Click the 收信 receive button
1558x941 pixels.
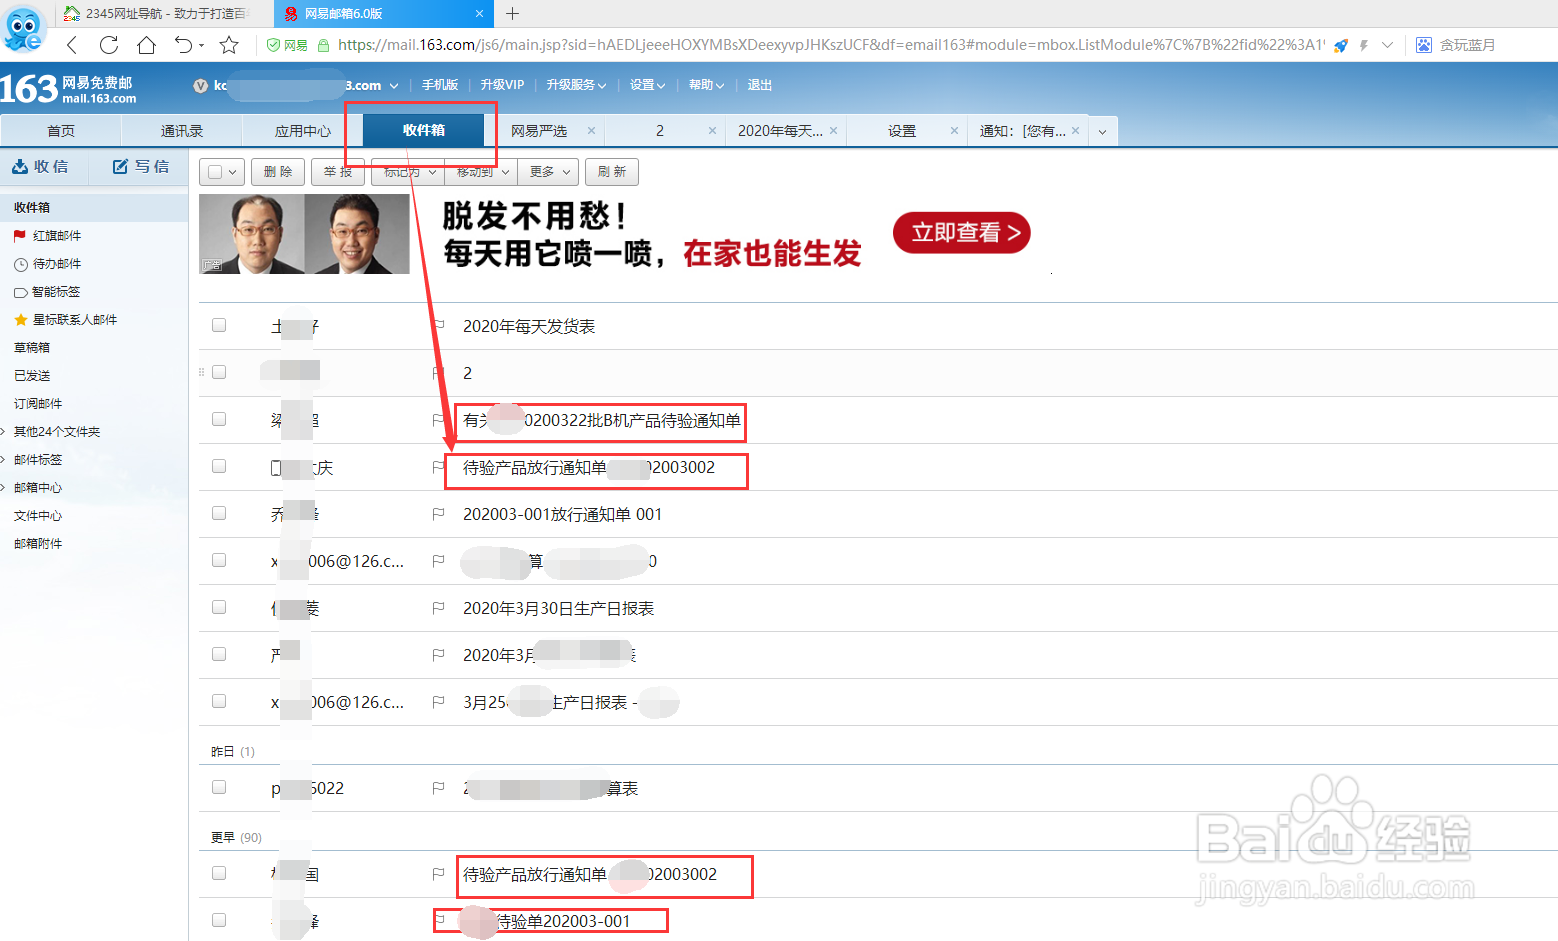pos(41,167)
